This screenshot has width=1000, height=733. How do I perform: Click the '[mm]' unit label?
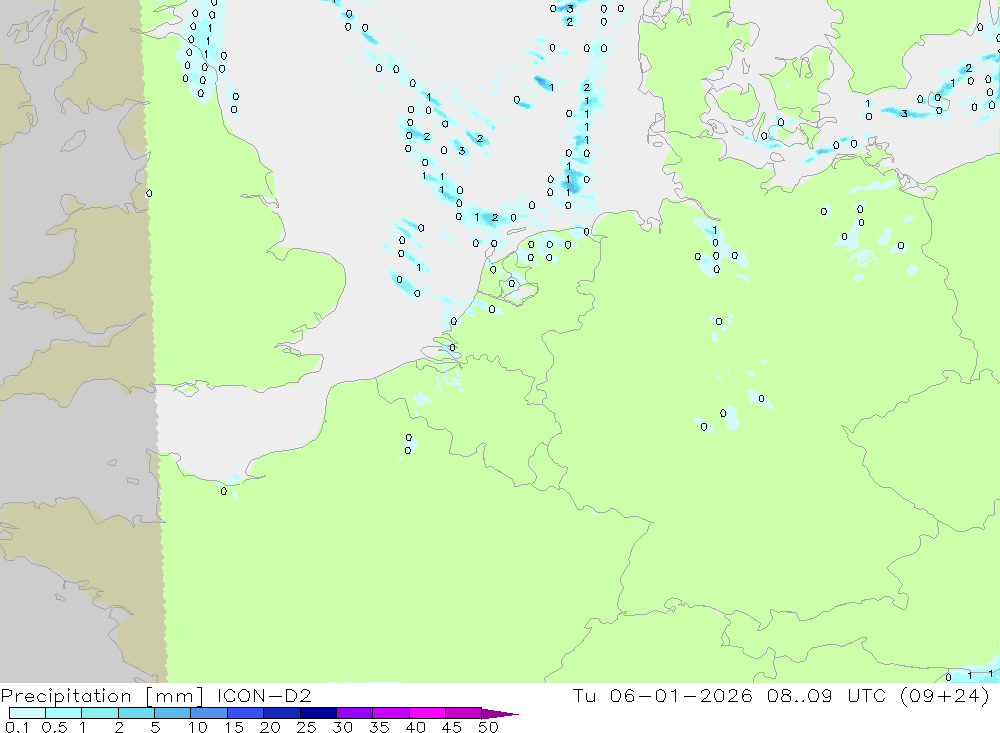(x=174, y=696)
